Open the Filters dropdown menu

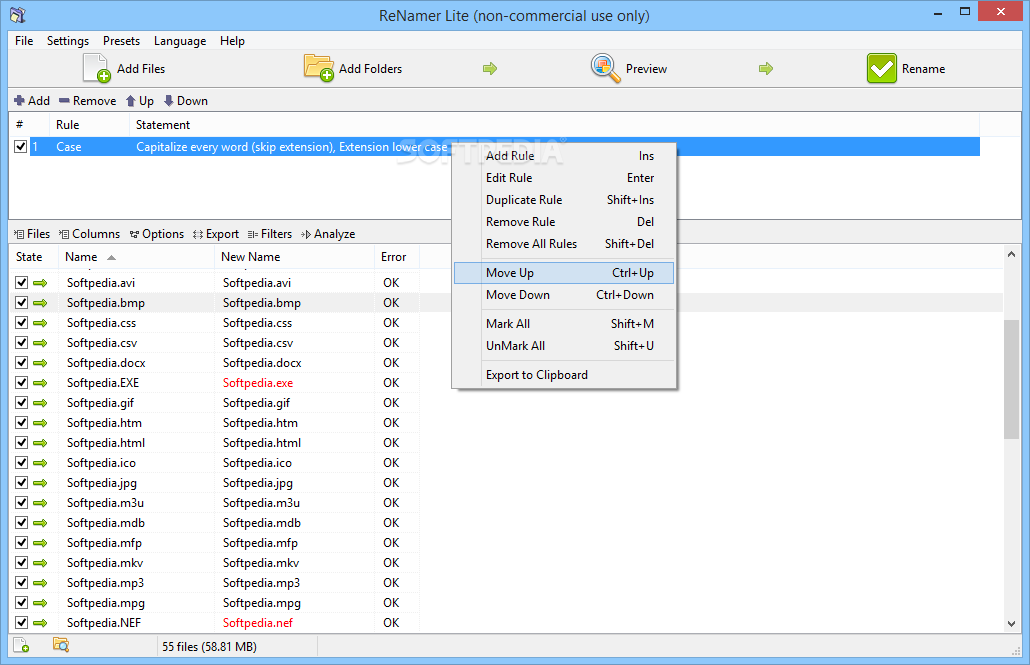[x=269, y=234]
